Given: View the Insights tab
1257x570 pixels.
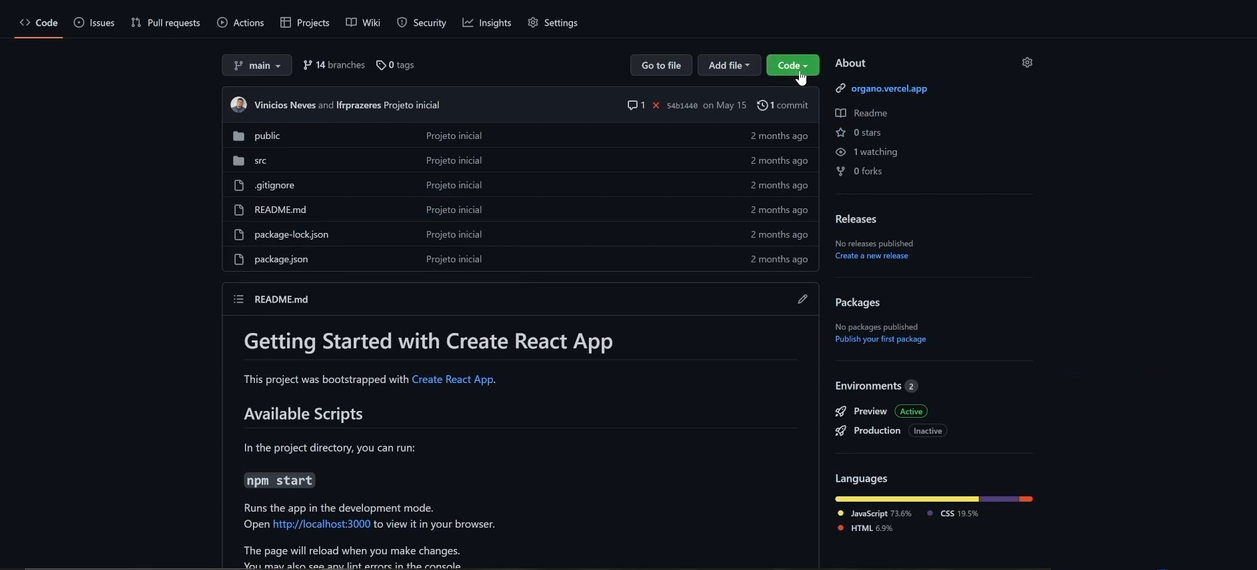Looking at the screenshot, I should 487,22.
